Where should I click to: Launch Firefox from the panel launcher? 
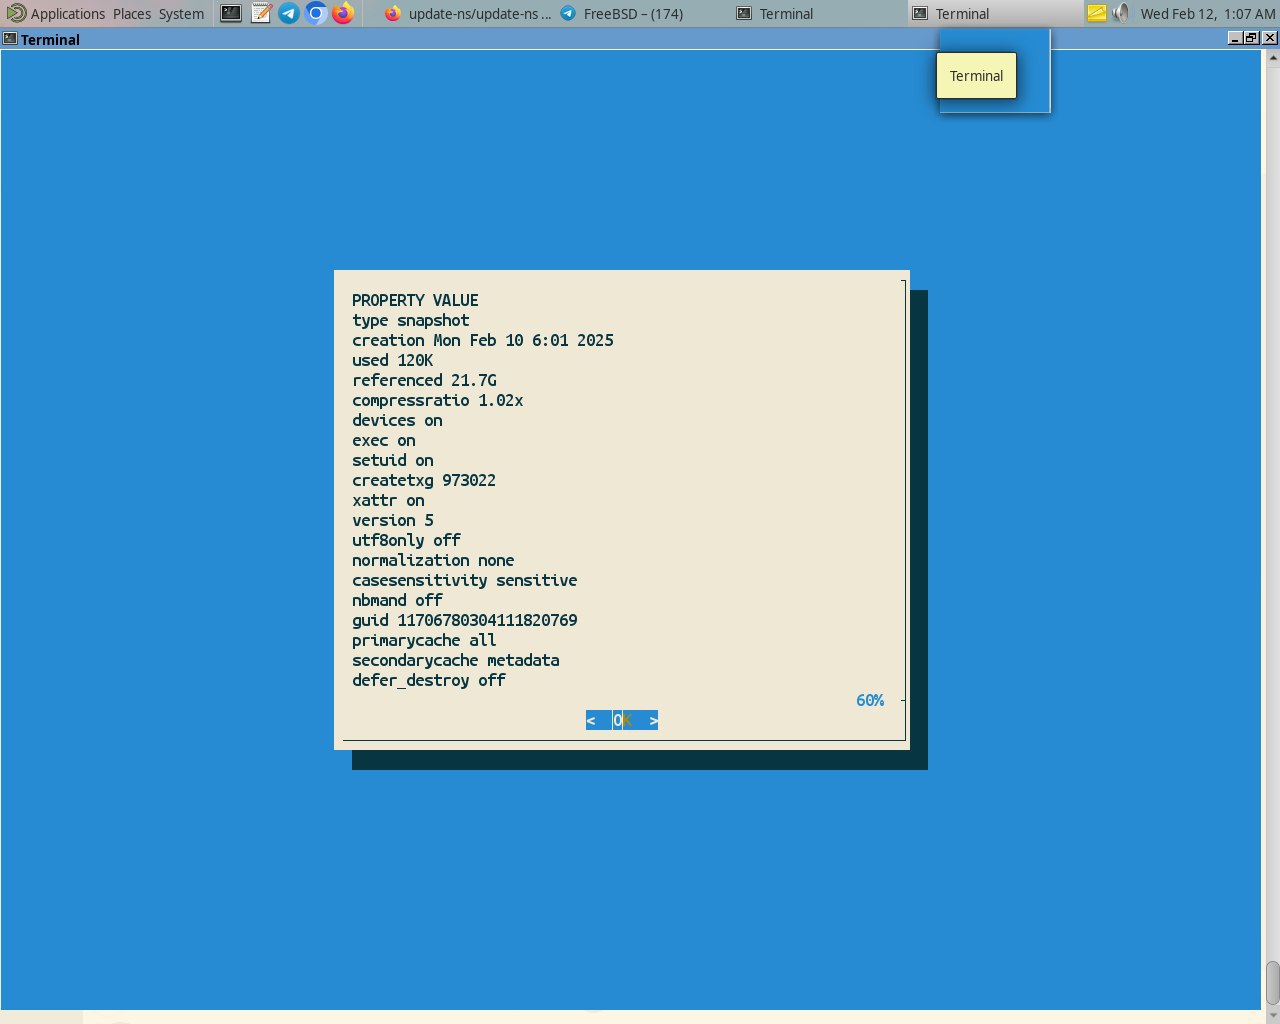point(343,13)
